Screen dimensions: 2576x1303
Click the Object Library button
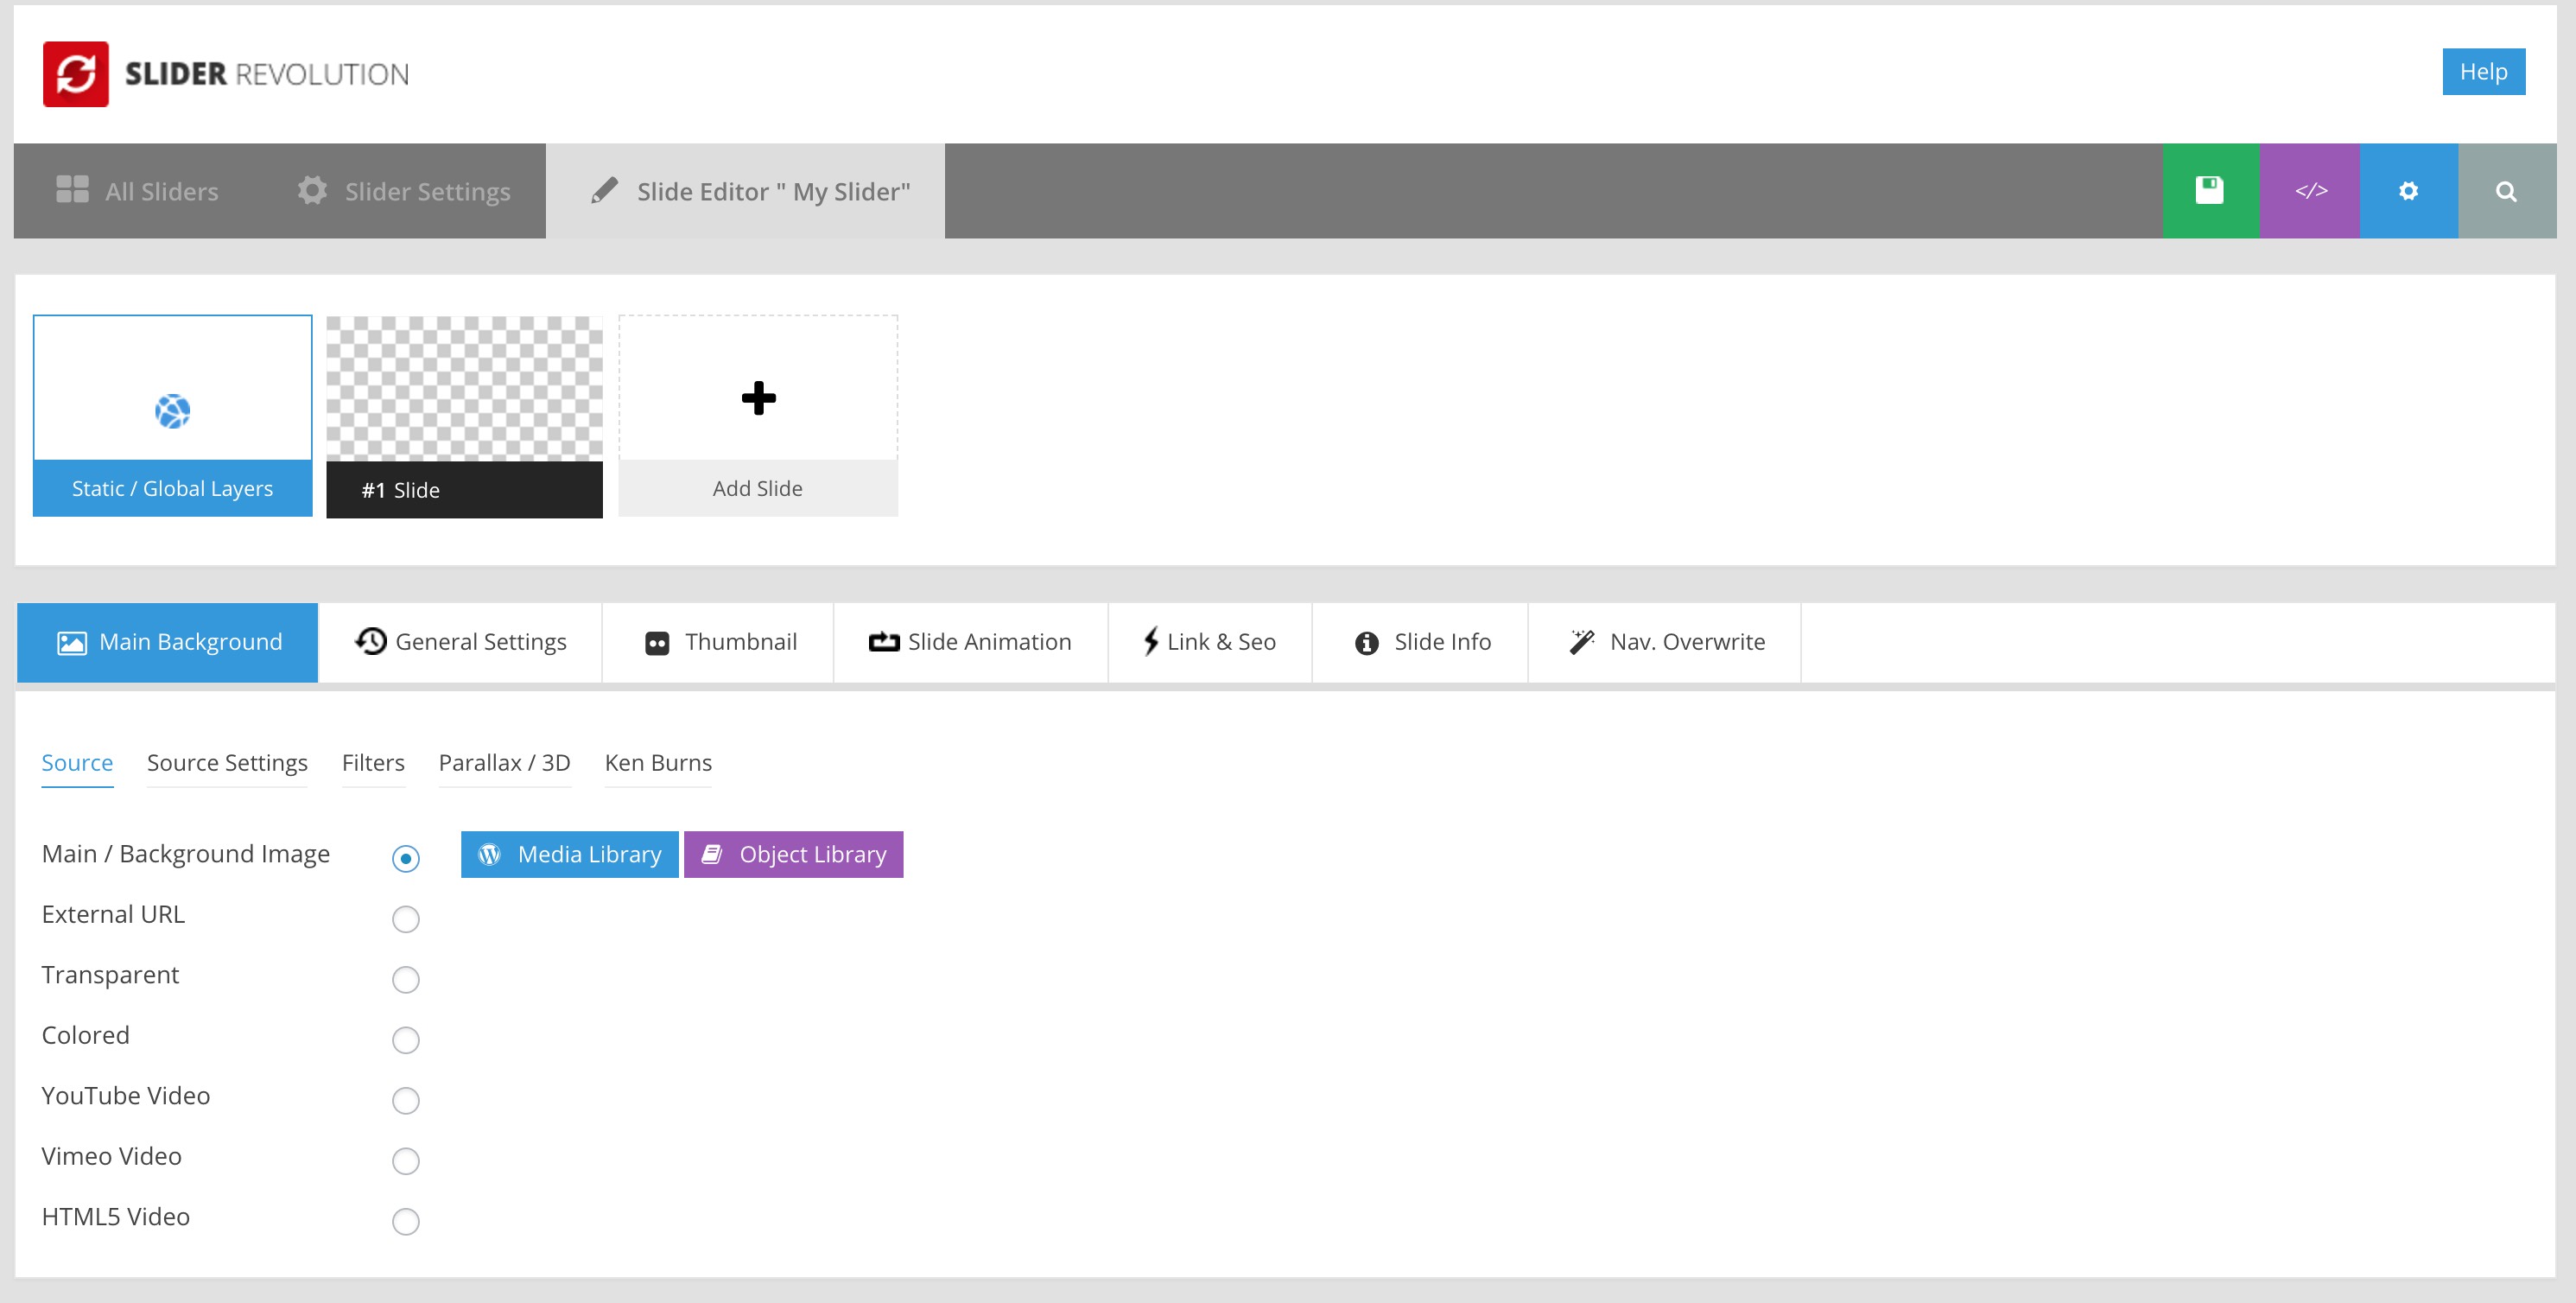click(794, 854)
